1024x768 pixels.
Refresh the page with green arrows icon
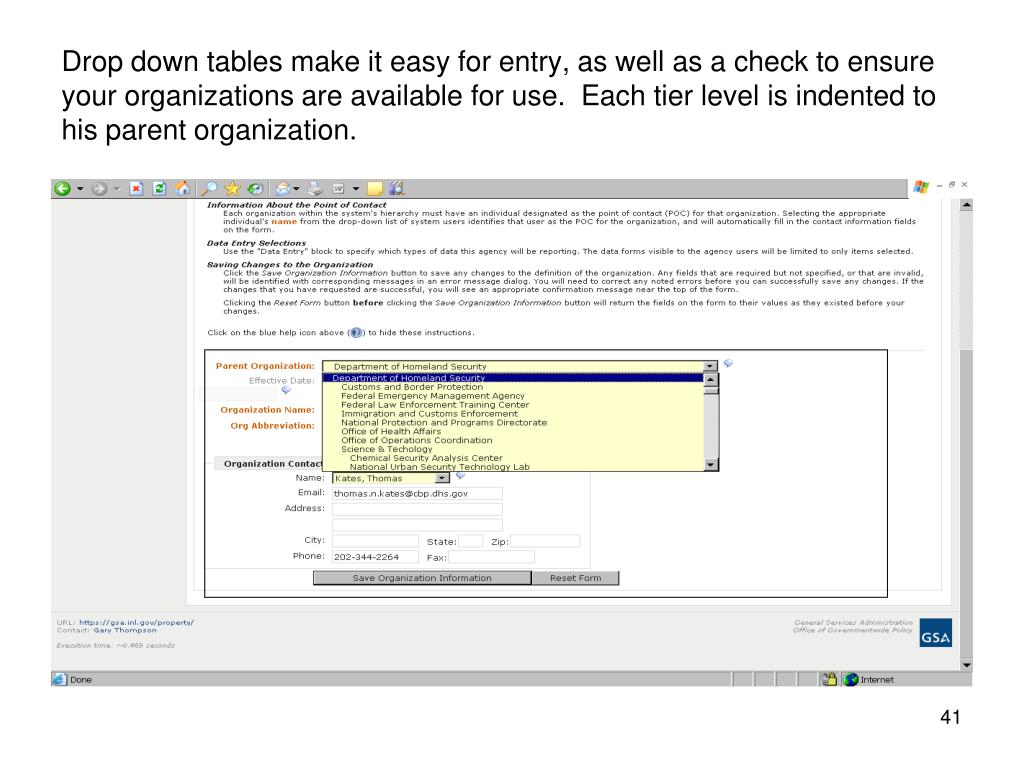159,189
